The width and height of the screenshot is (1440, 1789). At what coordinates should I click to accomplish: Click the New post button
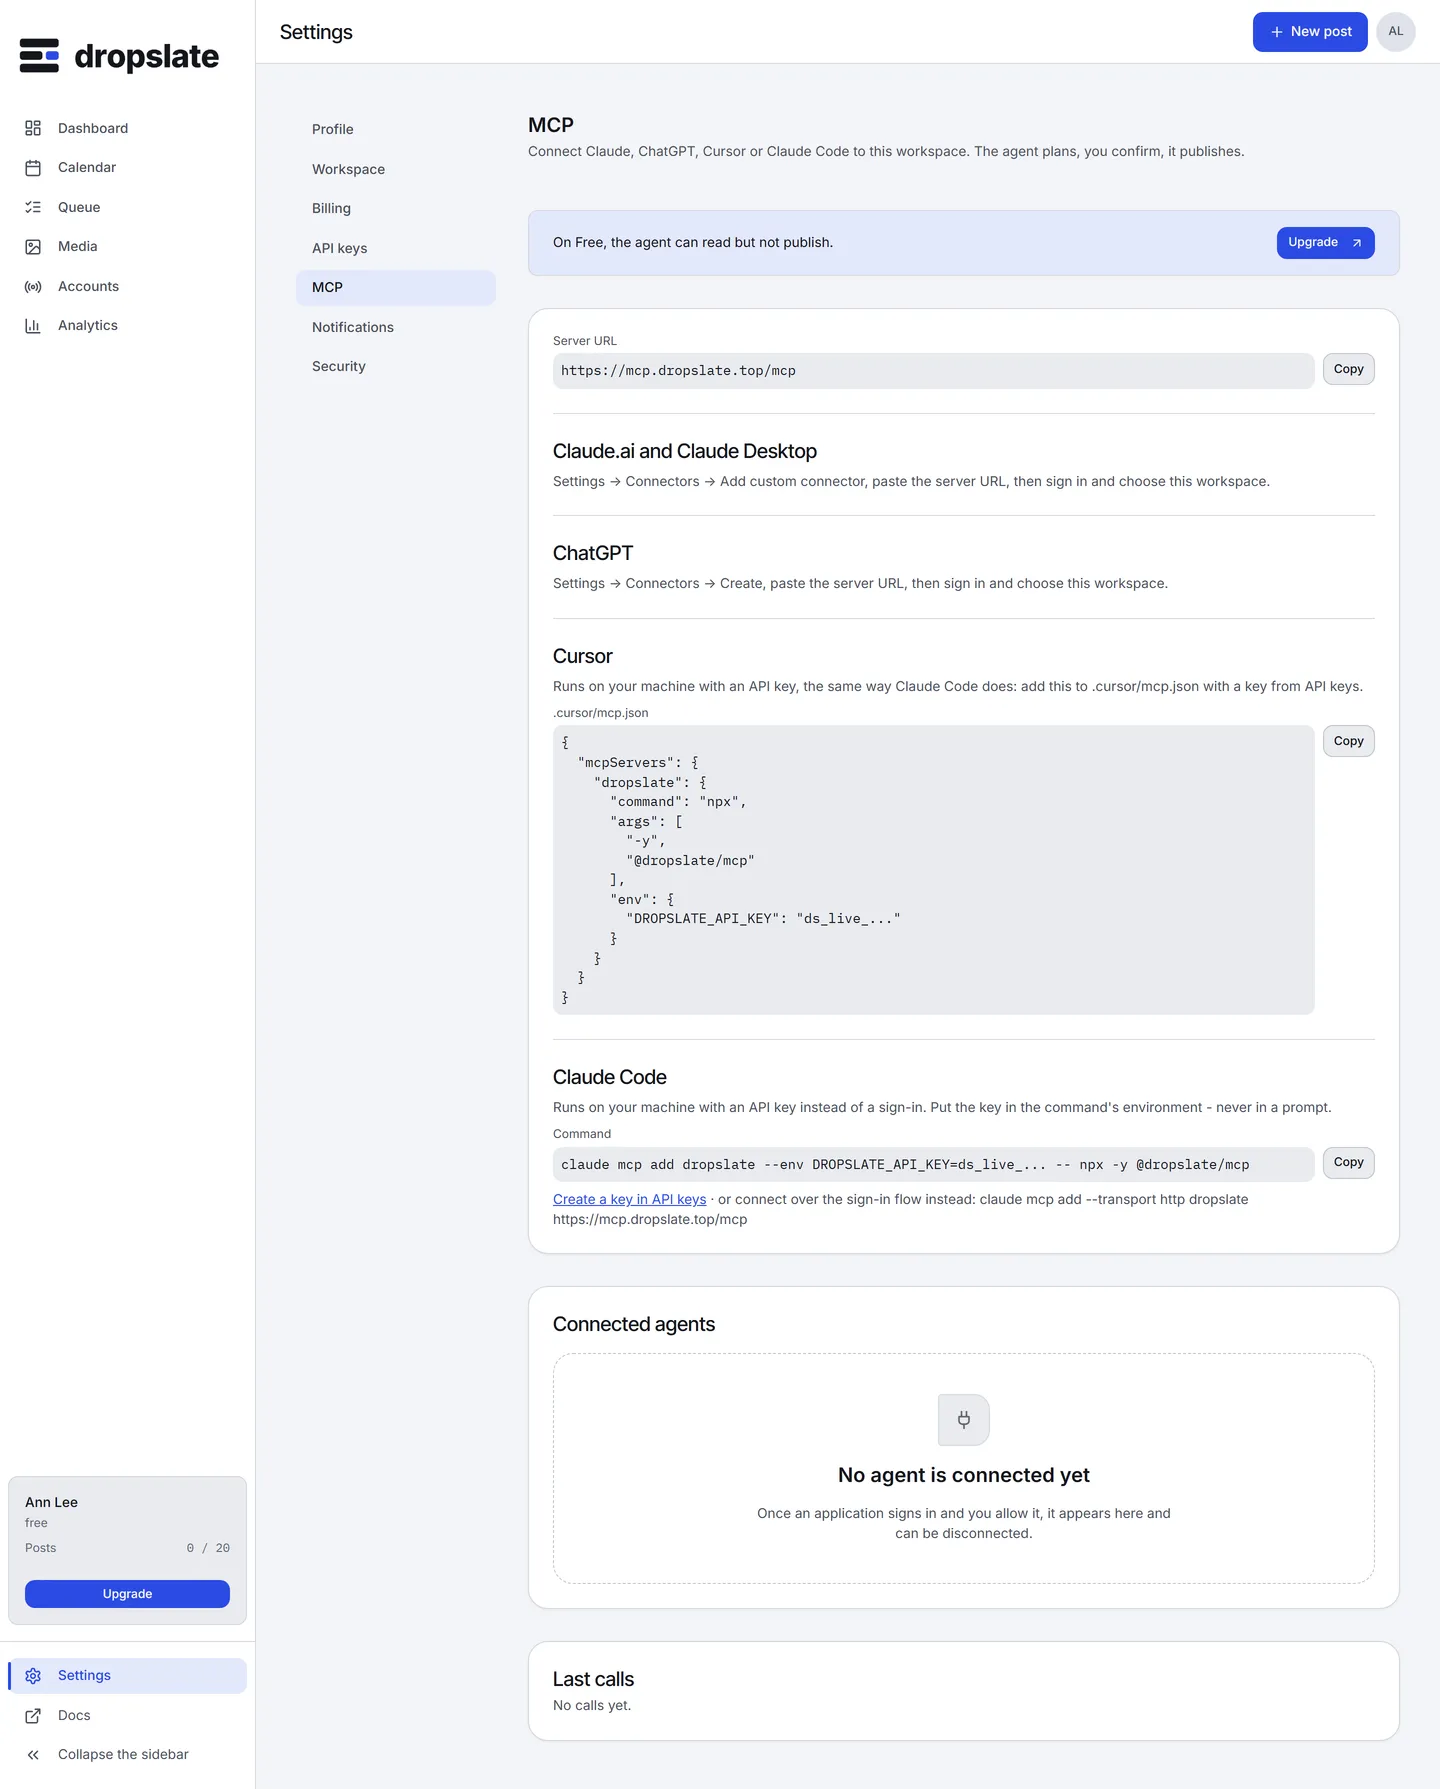point(1310,32)
